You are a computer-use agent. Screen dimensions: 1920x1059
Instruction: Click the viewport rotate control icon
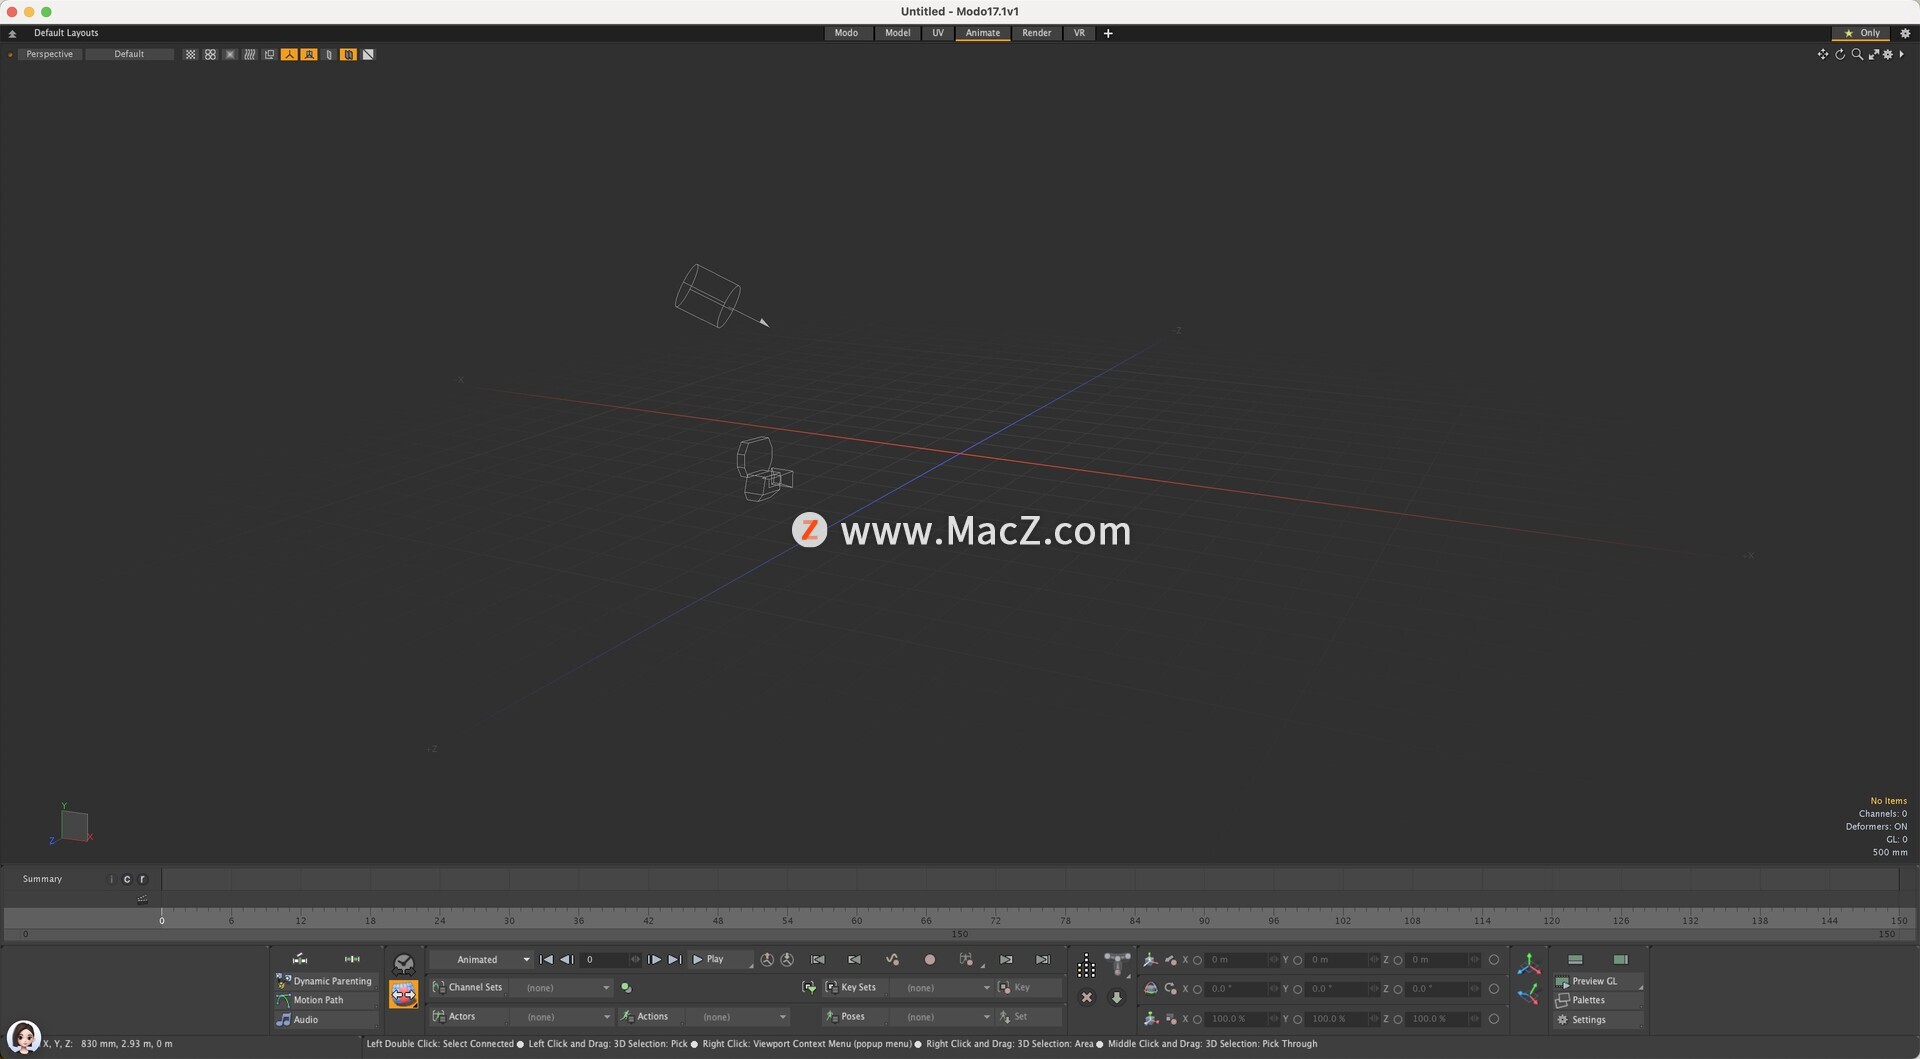point(1840,54)
